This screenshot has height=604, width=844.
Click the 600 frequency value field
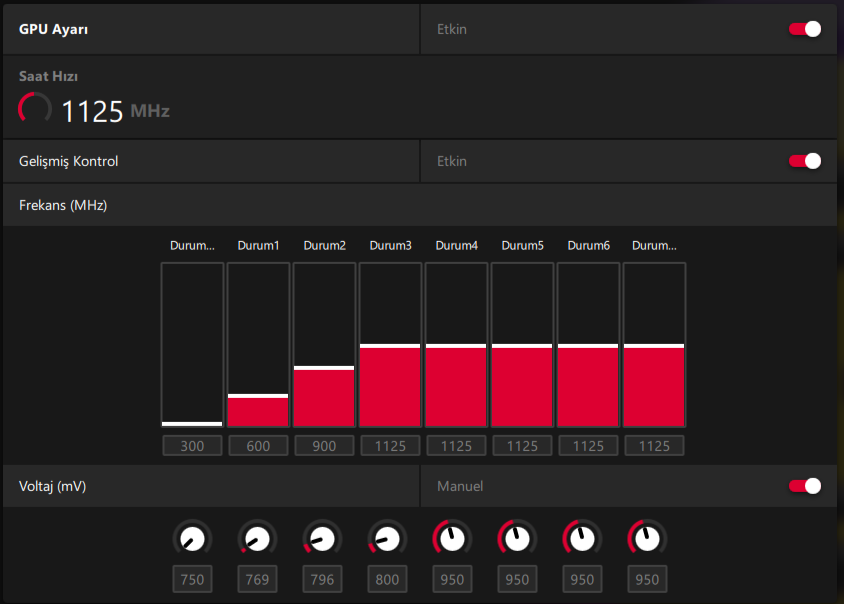click(258, 446)
